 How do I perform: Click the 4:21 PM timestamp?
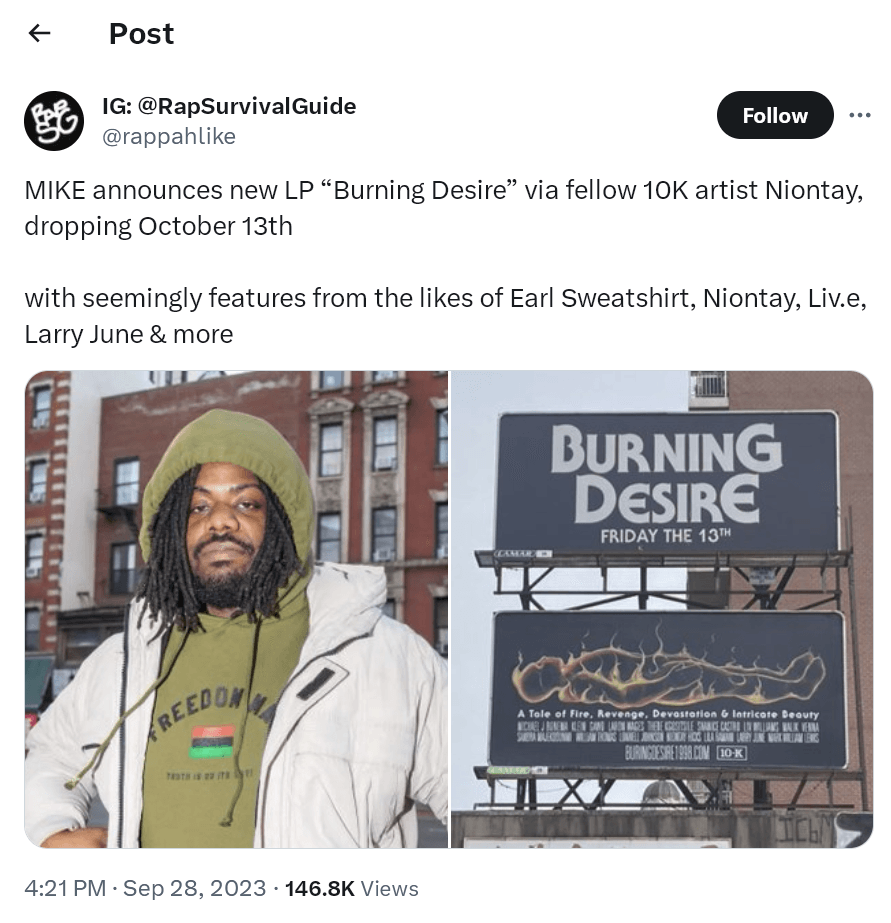pyautogui.click(x=65, y=888)
